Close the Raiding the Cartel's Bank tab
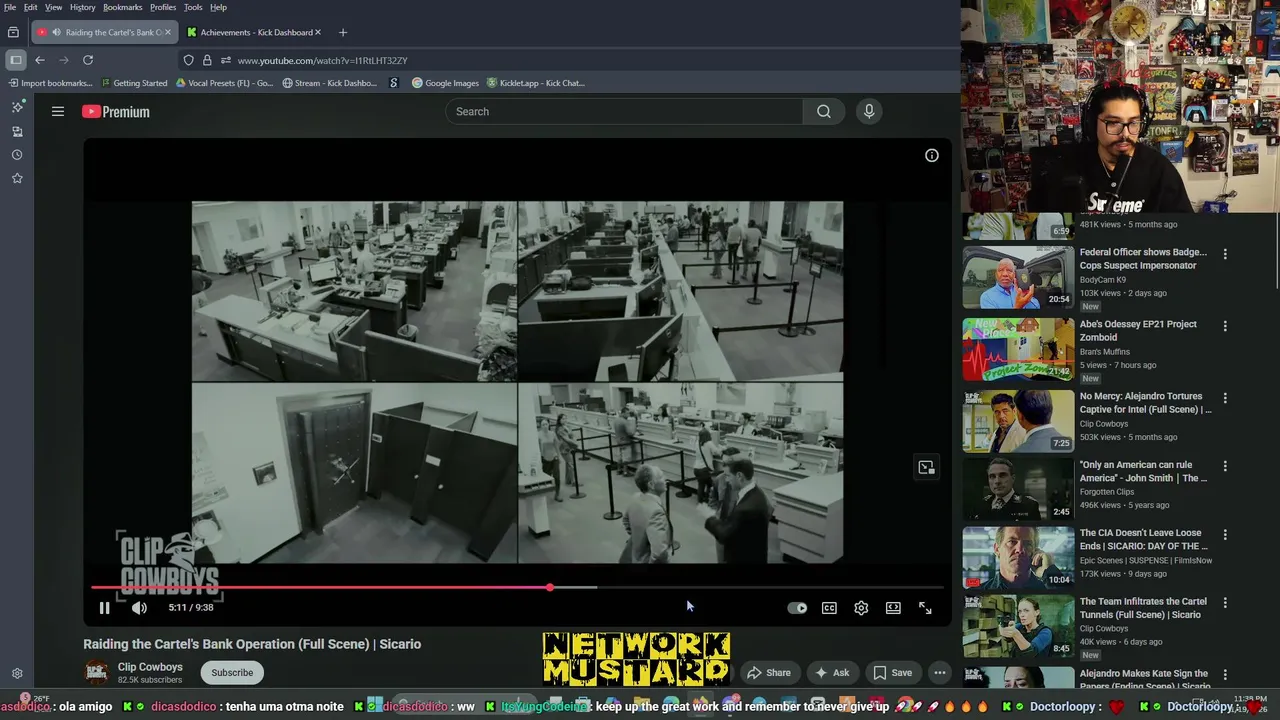The height and width of the screenshot is (720, 1280). coord(167,32)
